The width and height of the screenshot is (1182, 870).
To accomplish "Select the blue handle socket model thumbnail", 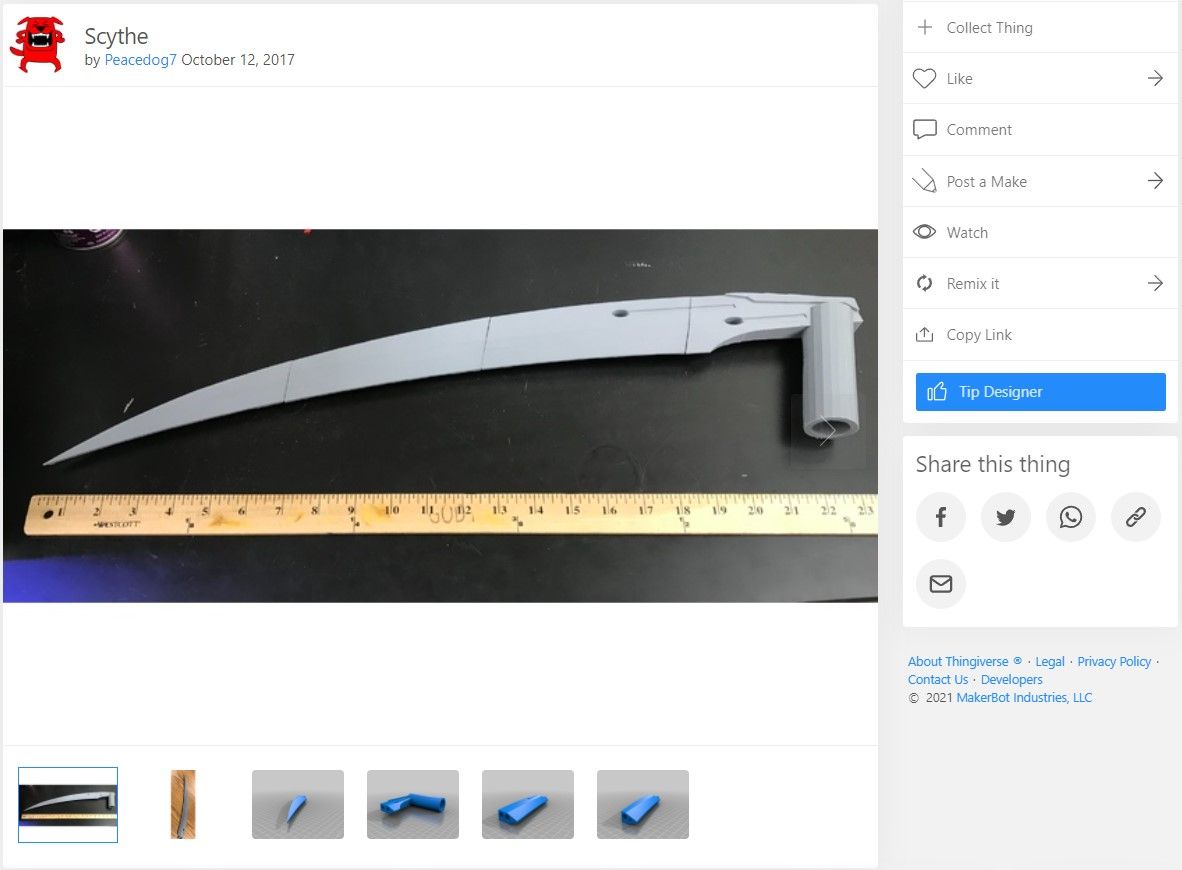I will click(413, 804).
